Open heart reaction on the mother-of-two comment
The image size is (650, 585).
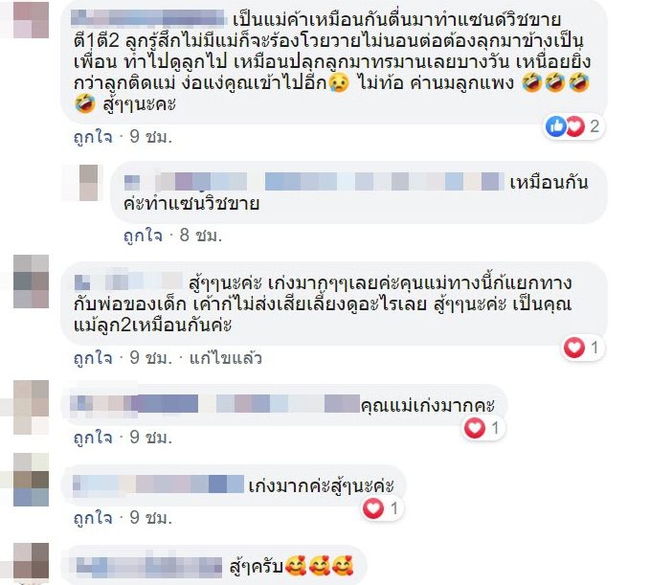pyautogui.click(x=574, y=347)
